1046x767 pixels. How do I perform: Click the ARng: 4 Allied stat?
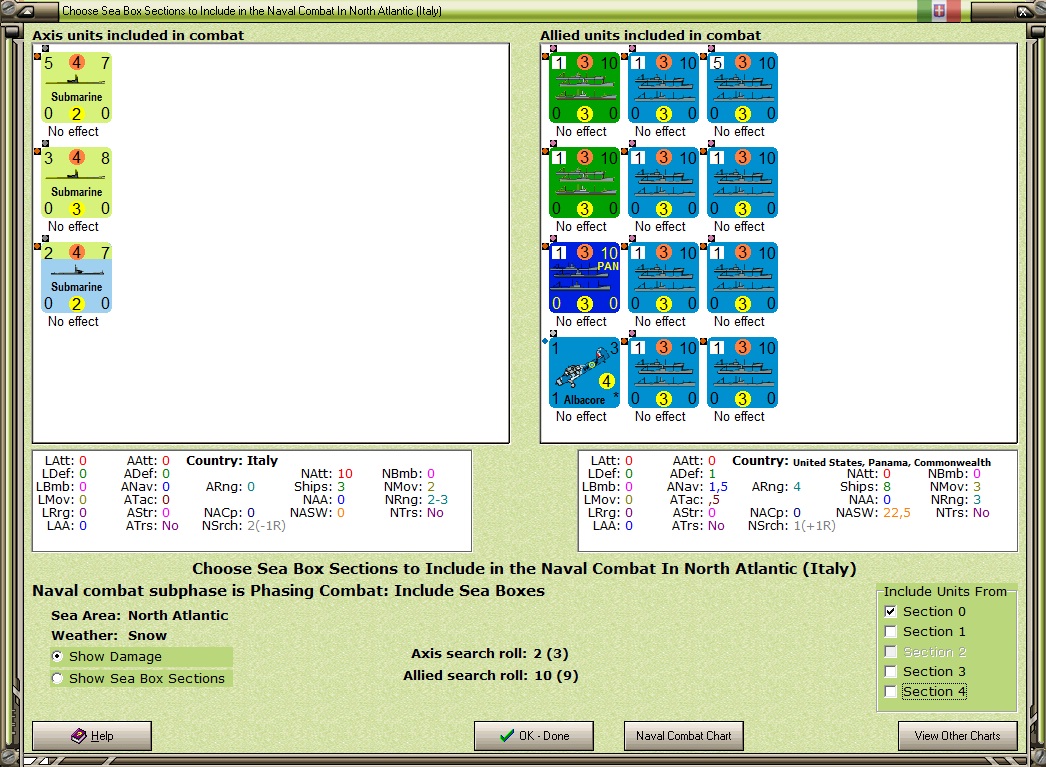coord(776,487)
